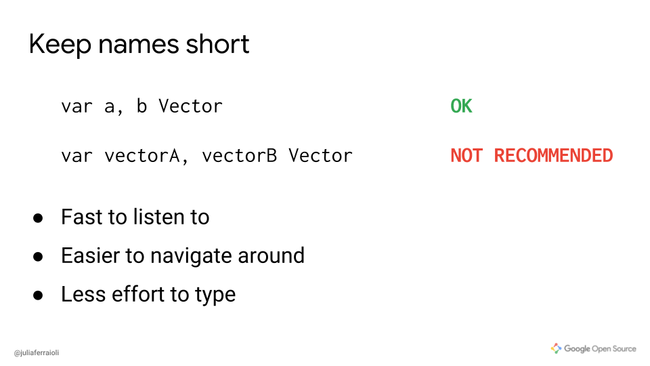
Task: Click the 'Google Open Source' text
Action: pyautogui.click(x=600, y=349)
